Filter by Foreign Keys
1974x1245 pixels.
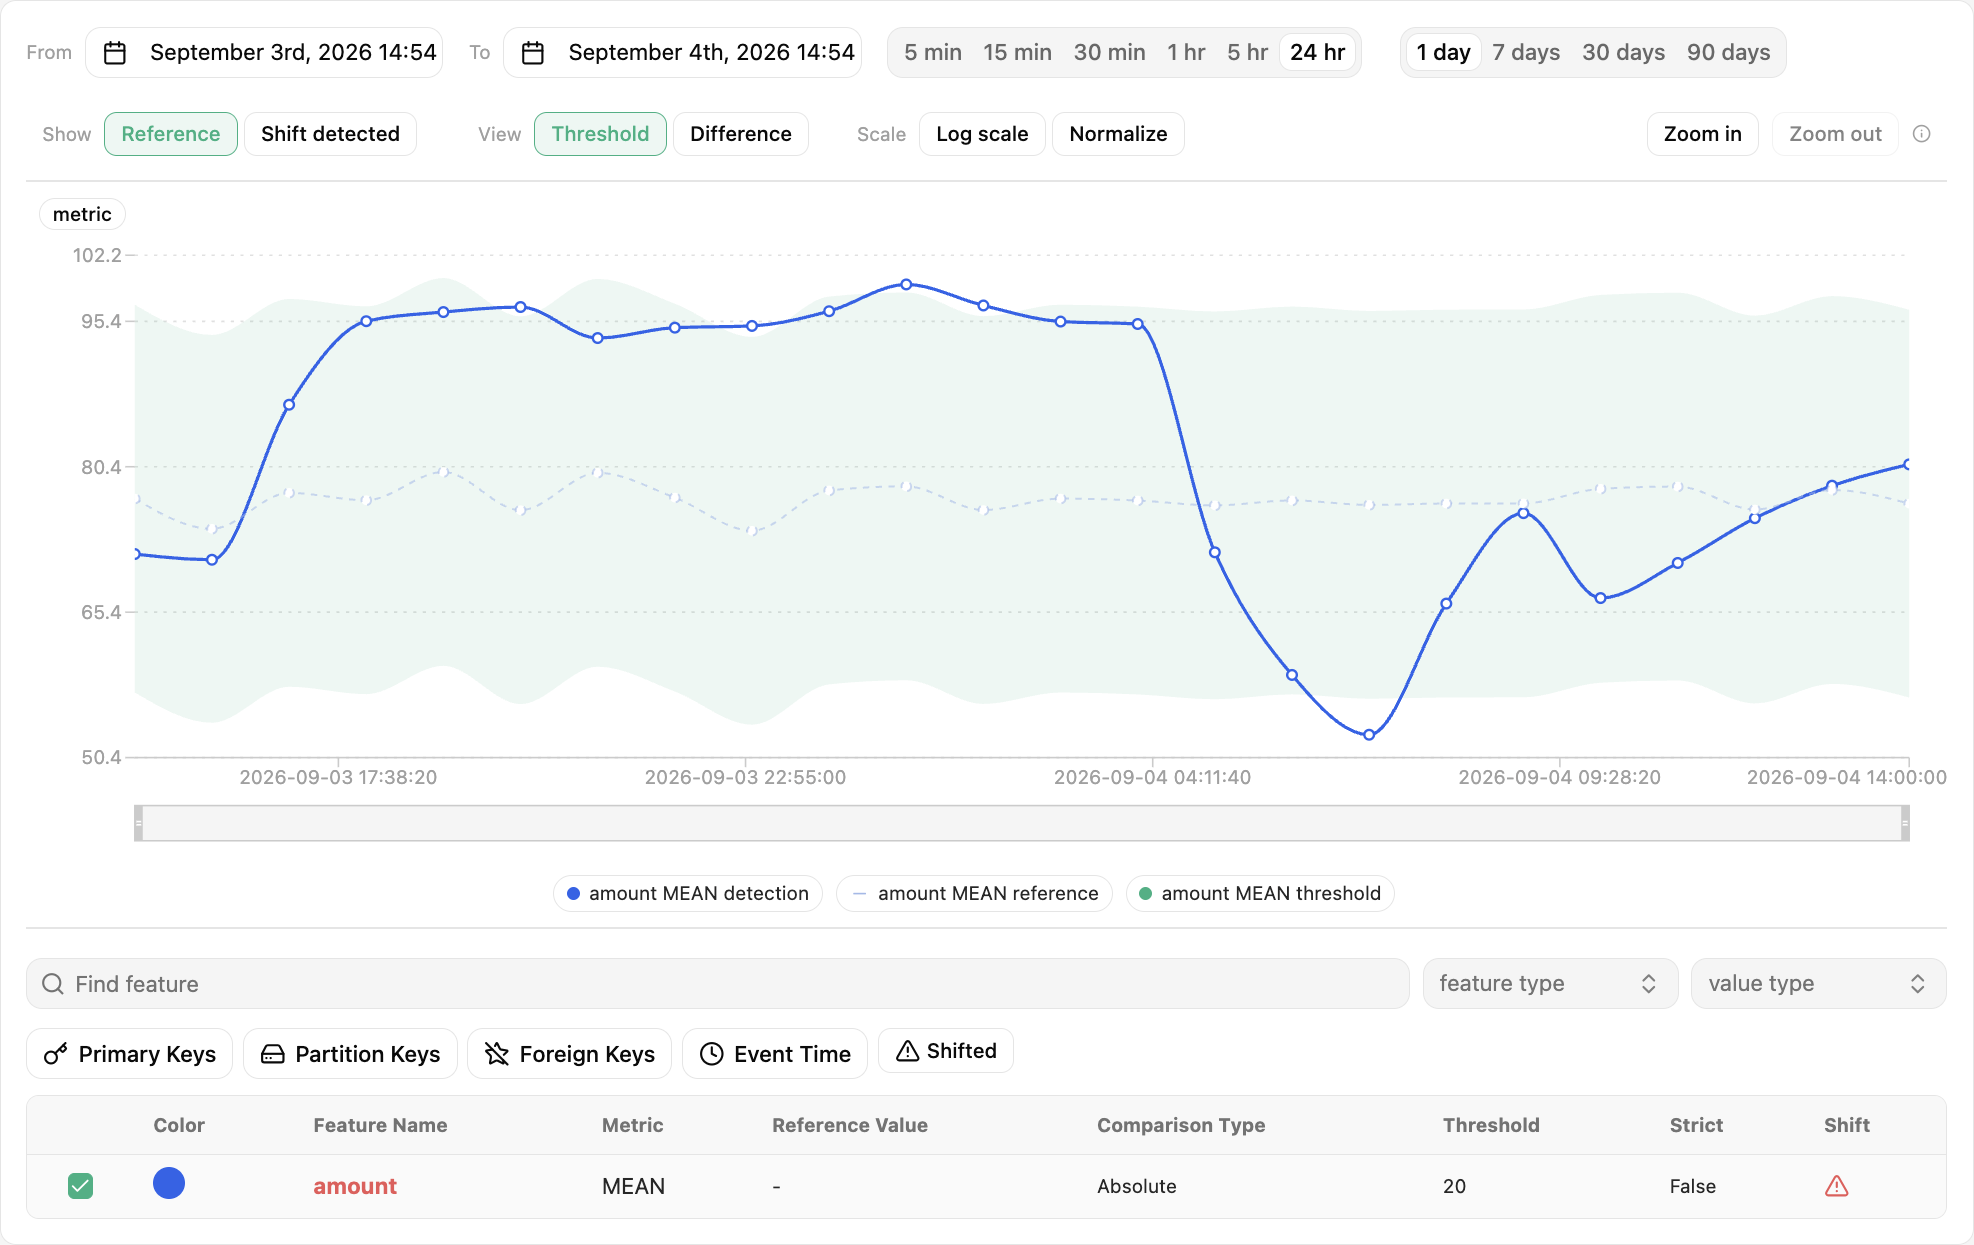[569, 1054]
